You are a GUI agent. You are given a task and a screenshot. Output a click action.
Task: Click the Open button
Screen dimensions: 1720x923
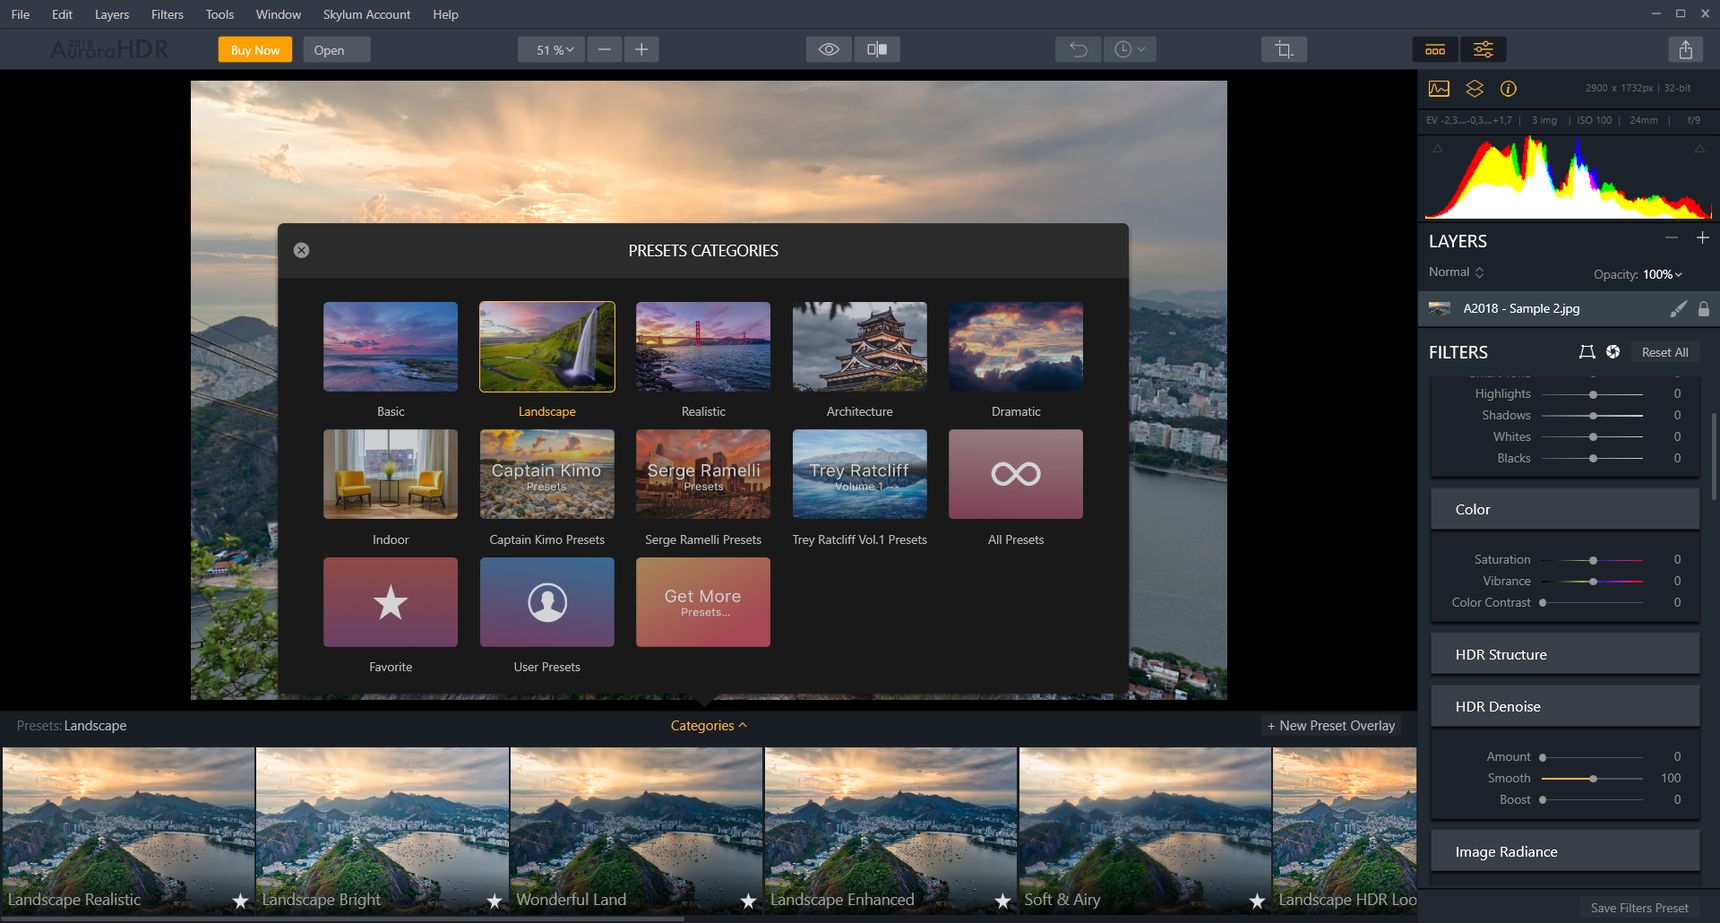tap(337, 50)
